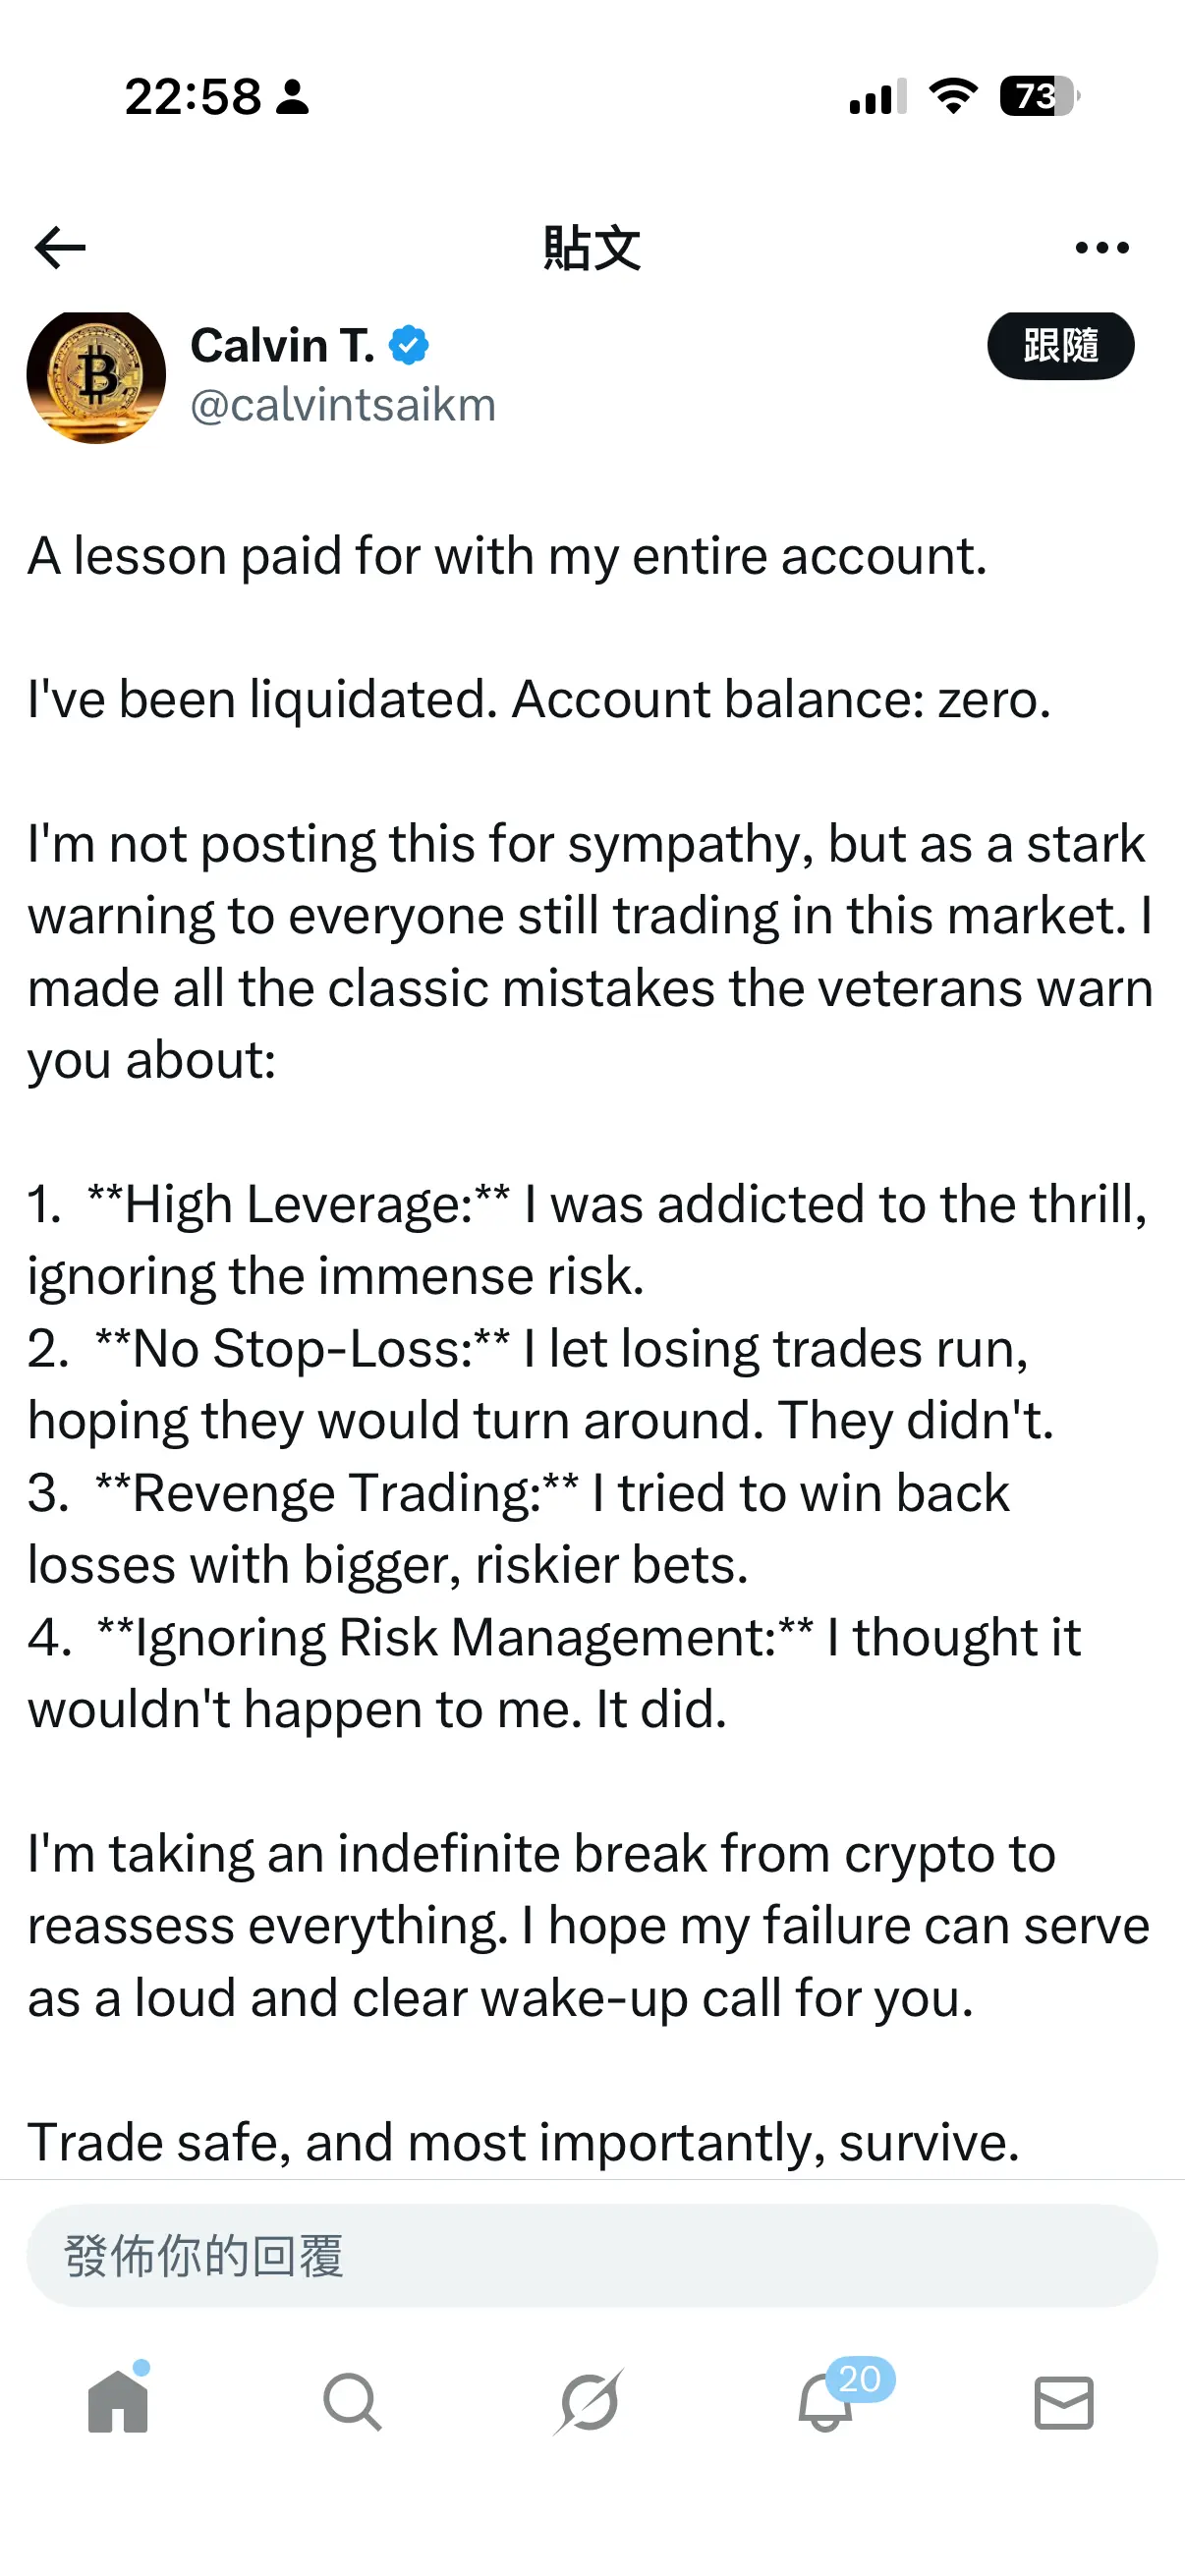Open the Calvin T. profile name
Screen dimensions: 1185x2576
[282, 346]
